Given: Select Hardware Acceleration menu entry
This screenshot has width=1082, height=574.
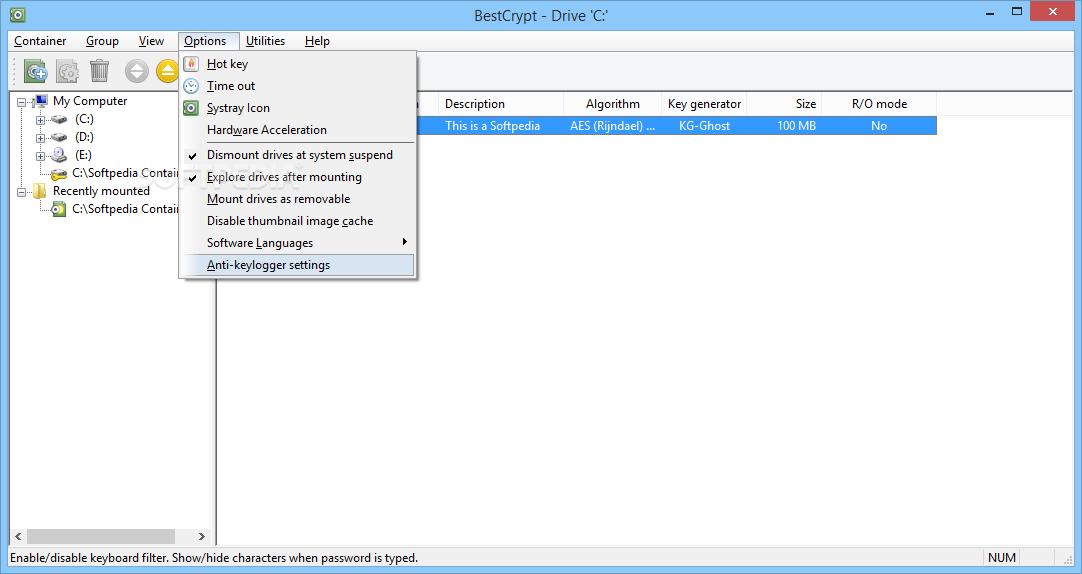Looking at the screenshot, I should point(298,130).
